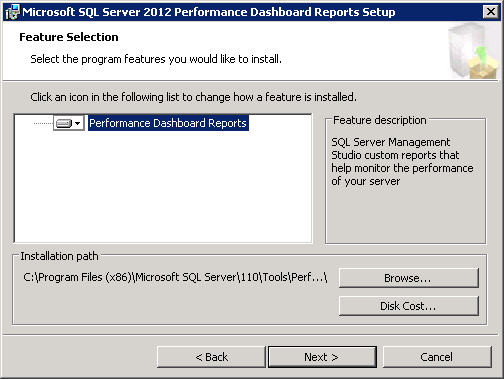This screenshot has height=379, width=504.
Task: Open the Disk Cost... dialog
Action: (x=409, y=306)
